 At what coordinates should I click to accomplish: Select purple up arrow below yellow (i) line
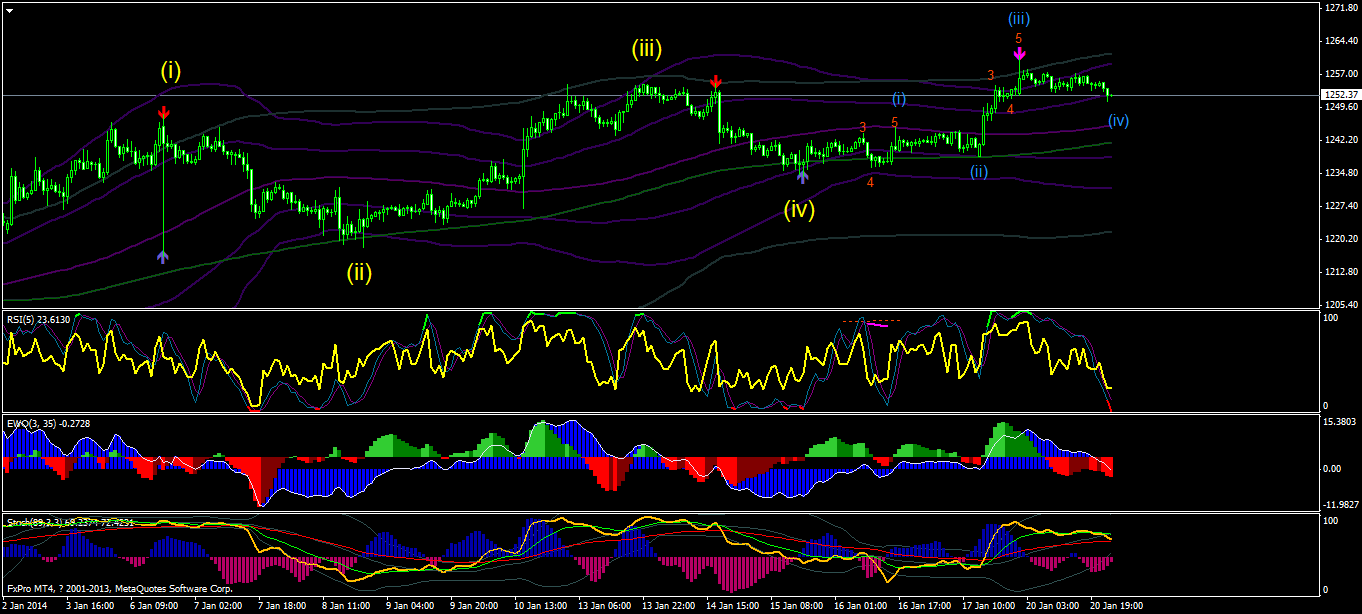tap(164, 256)
